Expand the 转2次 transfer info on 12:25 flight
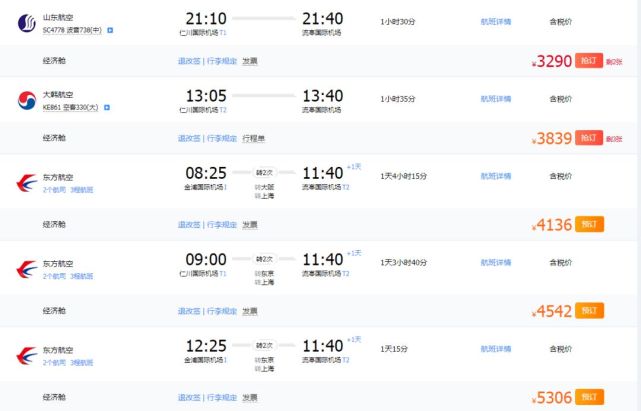 point(264,346)
